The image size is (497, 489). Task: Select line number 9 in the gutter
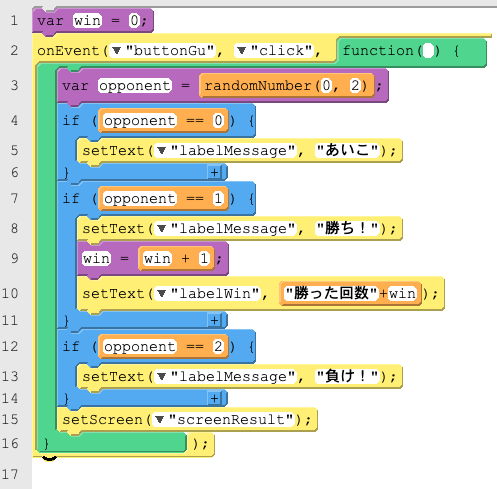click(x=14, y=258)
